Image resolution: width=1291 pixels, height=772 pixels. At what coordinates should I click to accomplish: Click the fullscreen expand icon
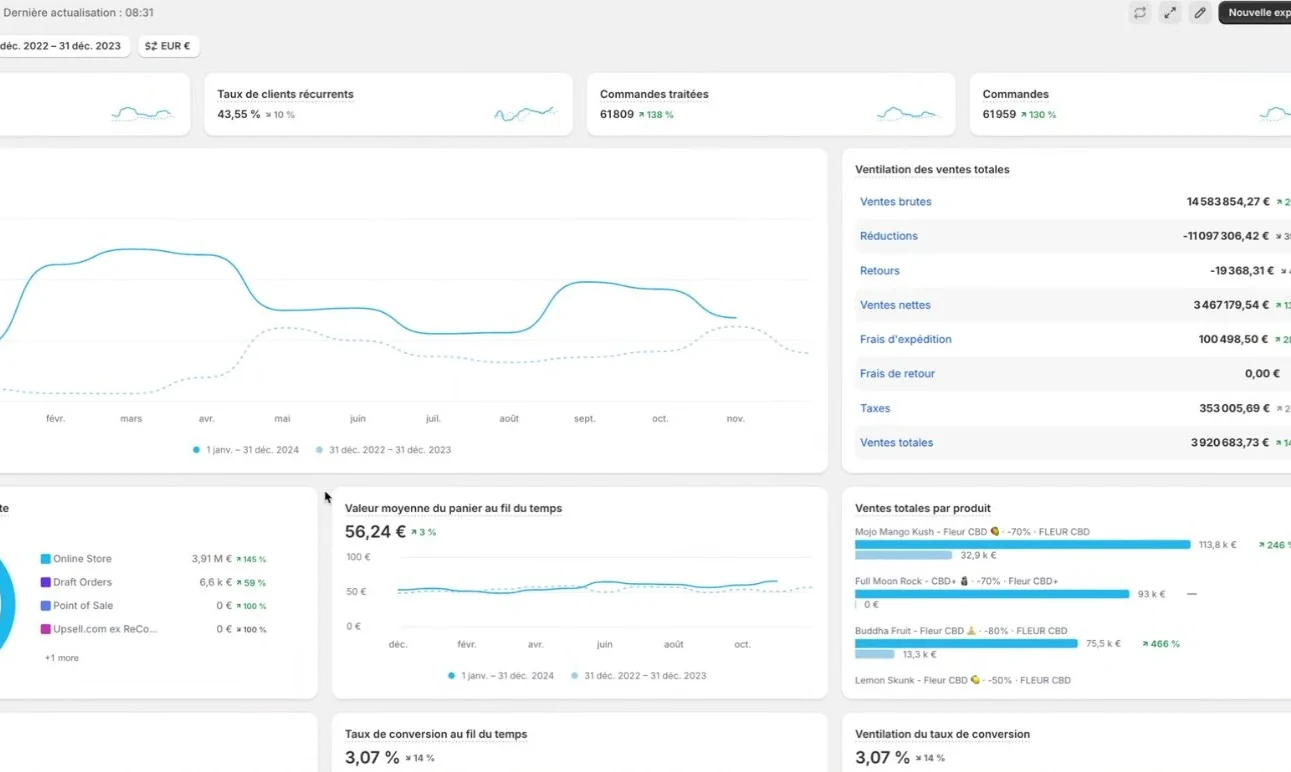coord(1170,13)
